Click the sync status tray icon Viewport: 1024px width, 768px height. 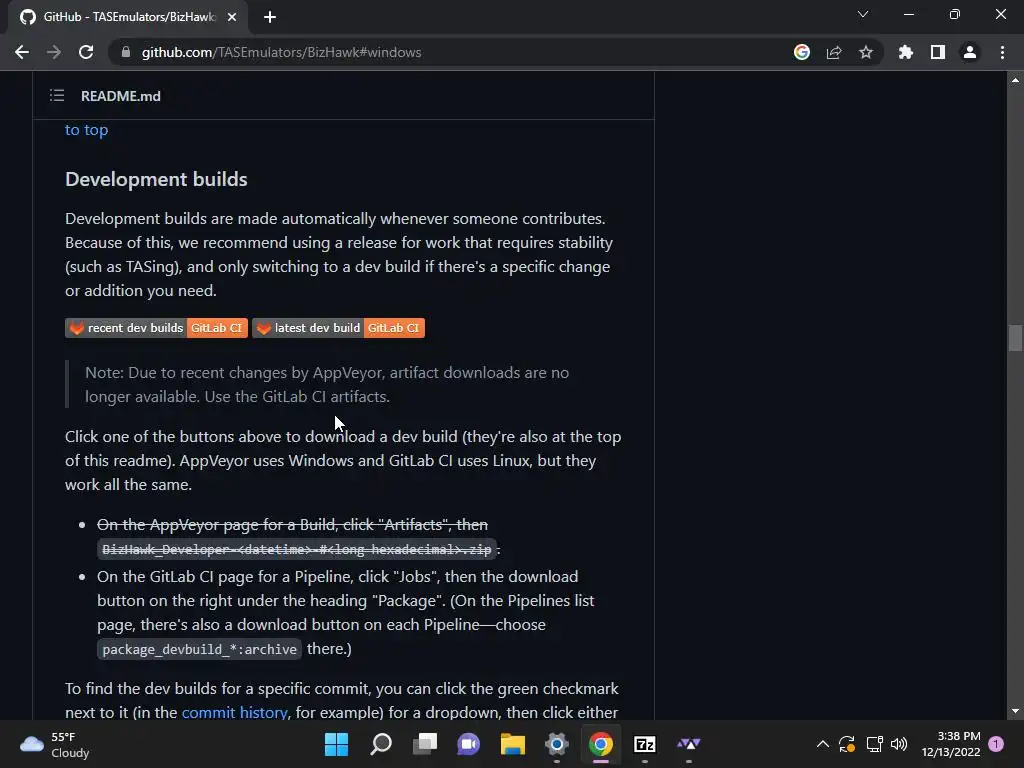847,744
